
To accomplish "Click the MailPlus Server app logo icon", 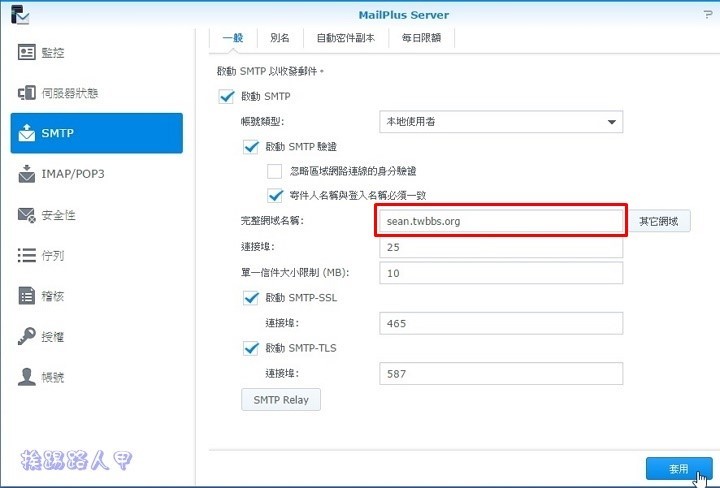I will (x=20, y=15).
